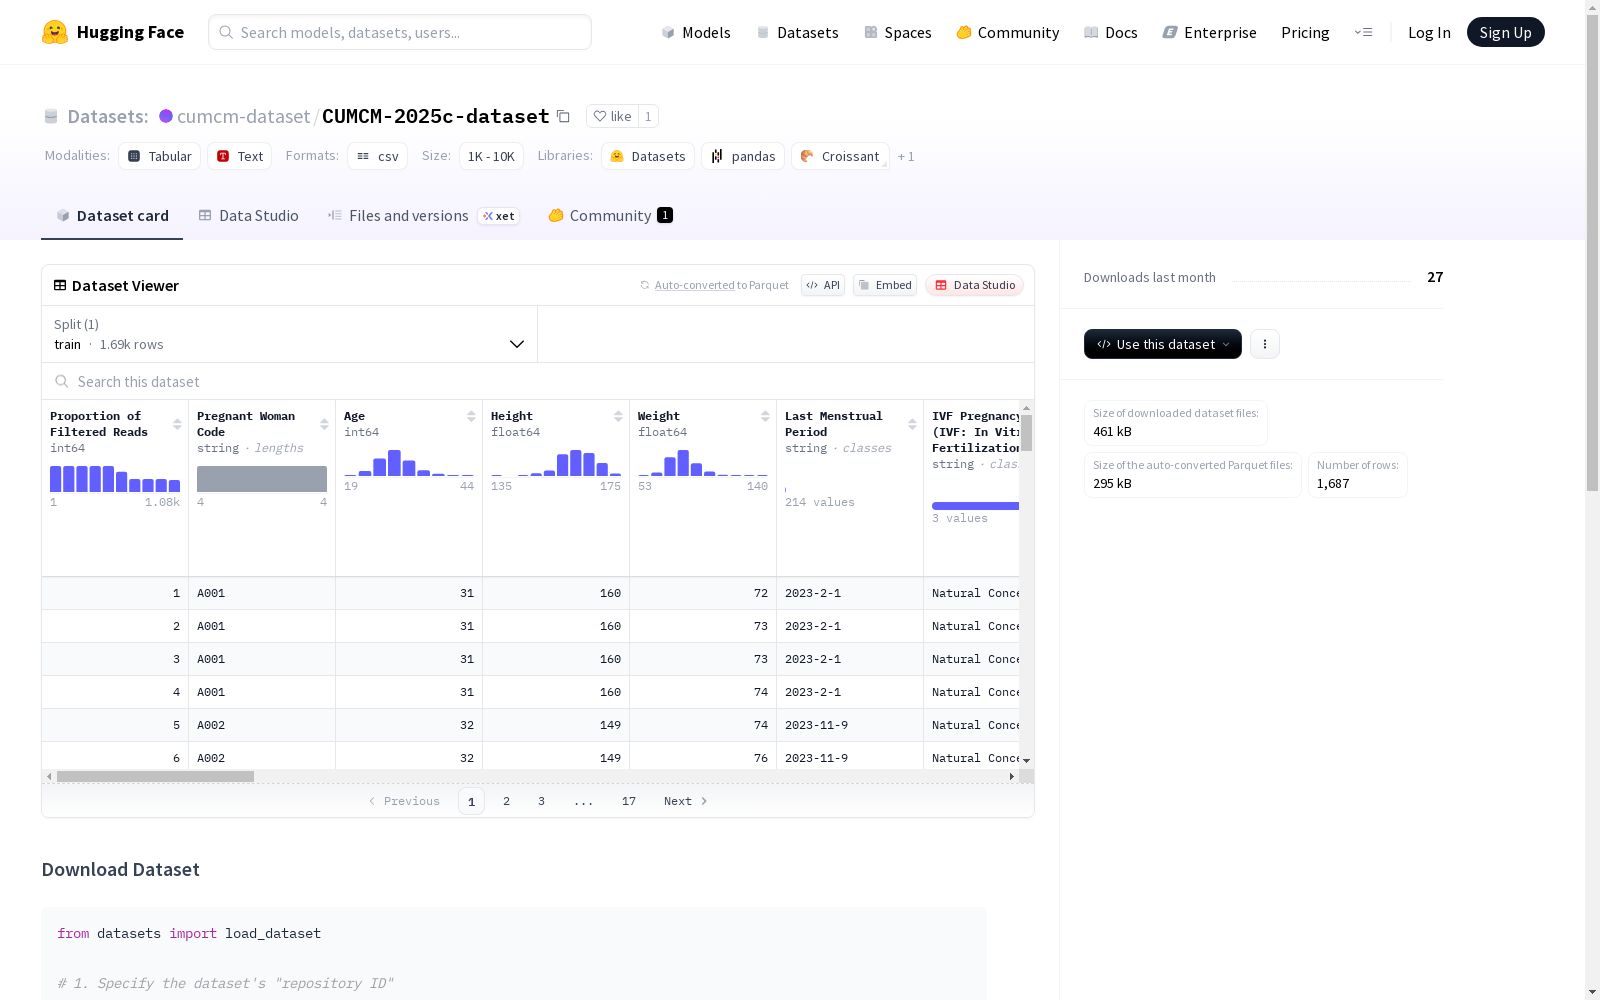Switch to Files and versions tab
Image resolution: width=1600 pixels, height=1000 pixels.
(423, 215)
